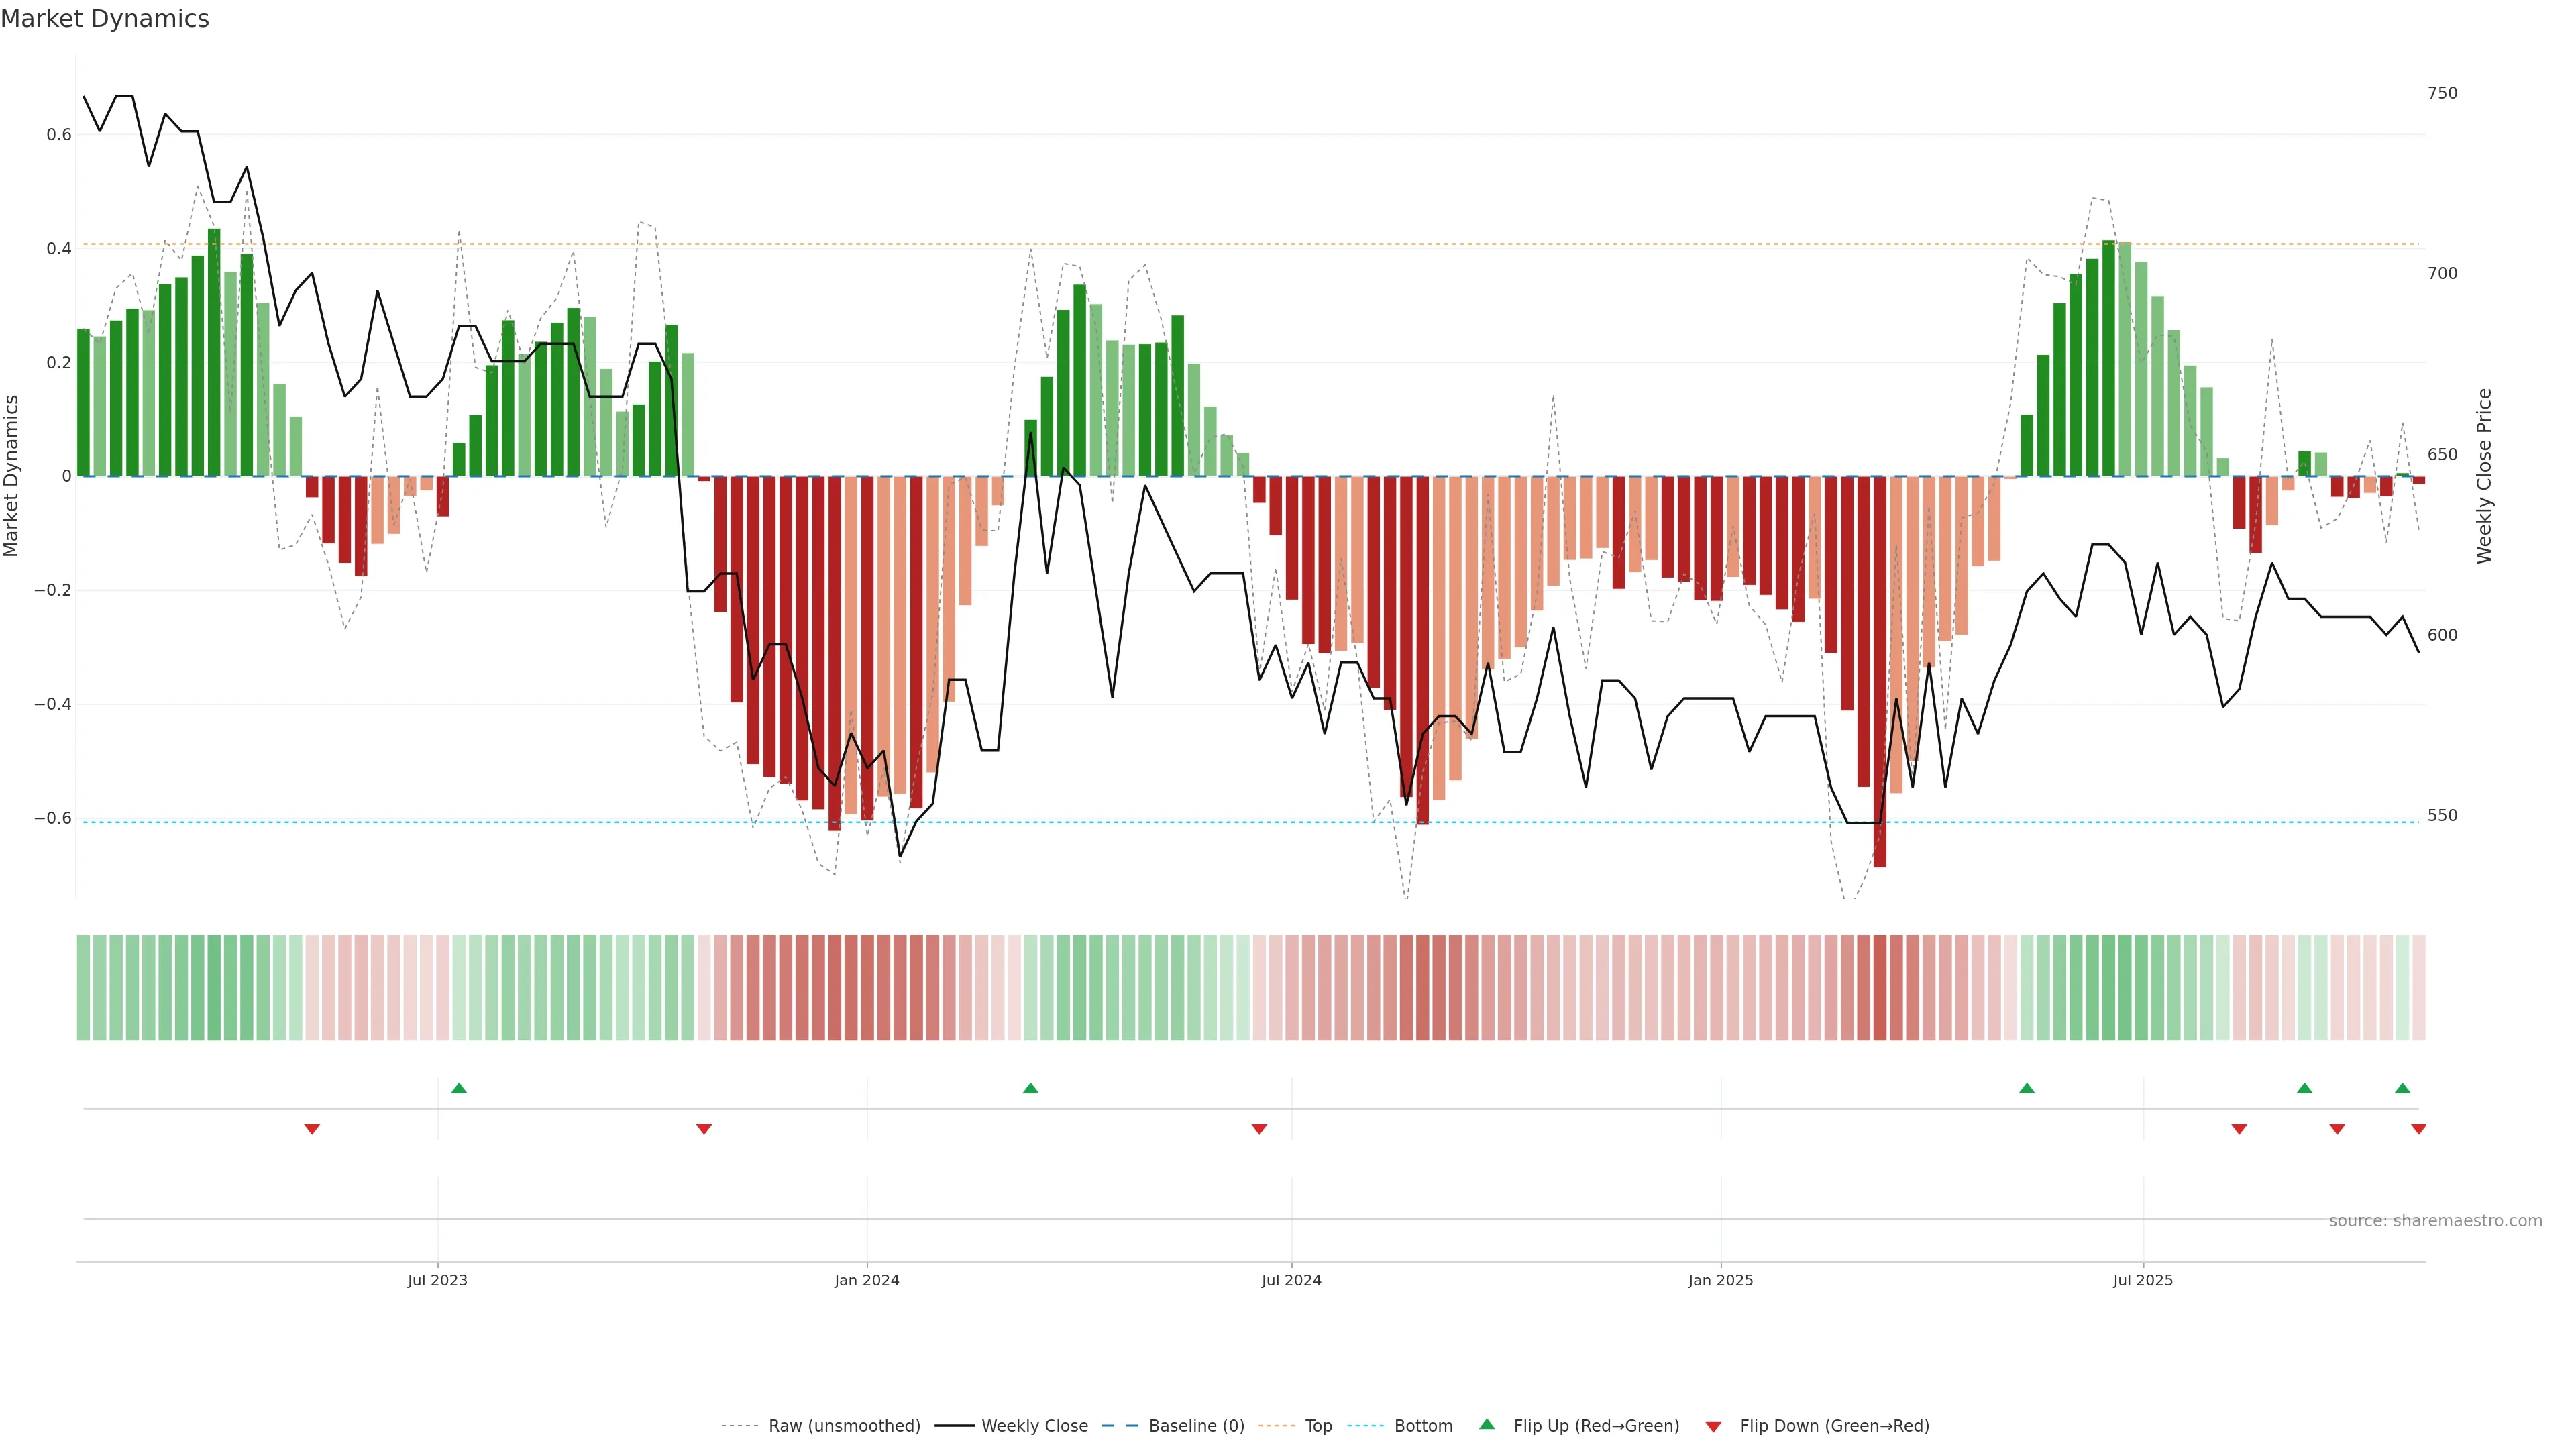
Task: Click the Weekly Close Price axis title
Action: click(x=2484, y=476)
